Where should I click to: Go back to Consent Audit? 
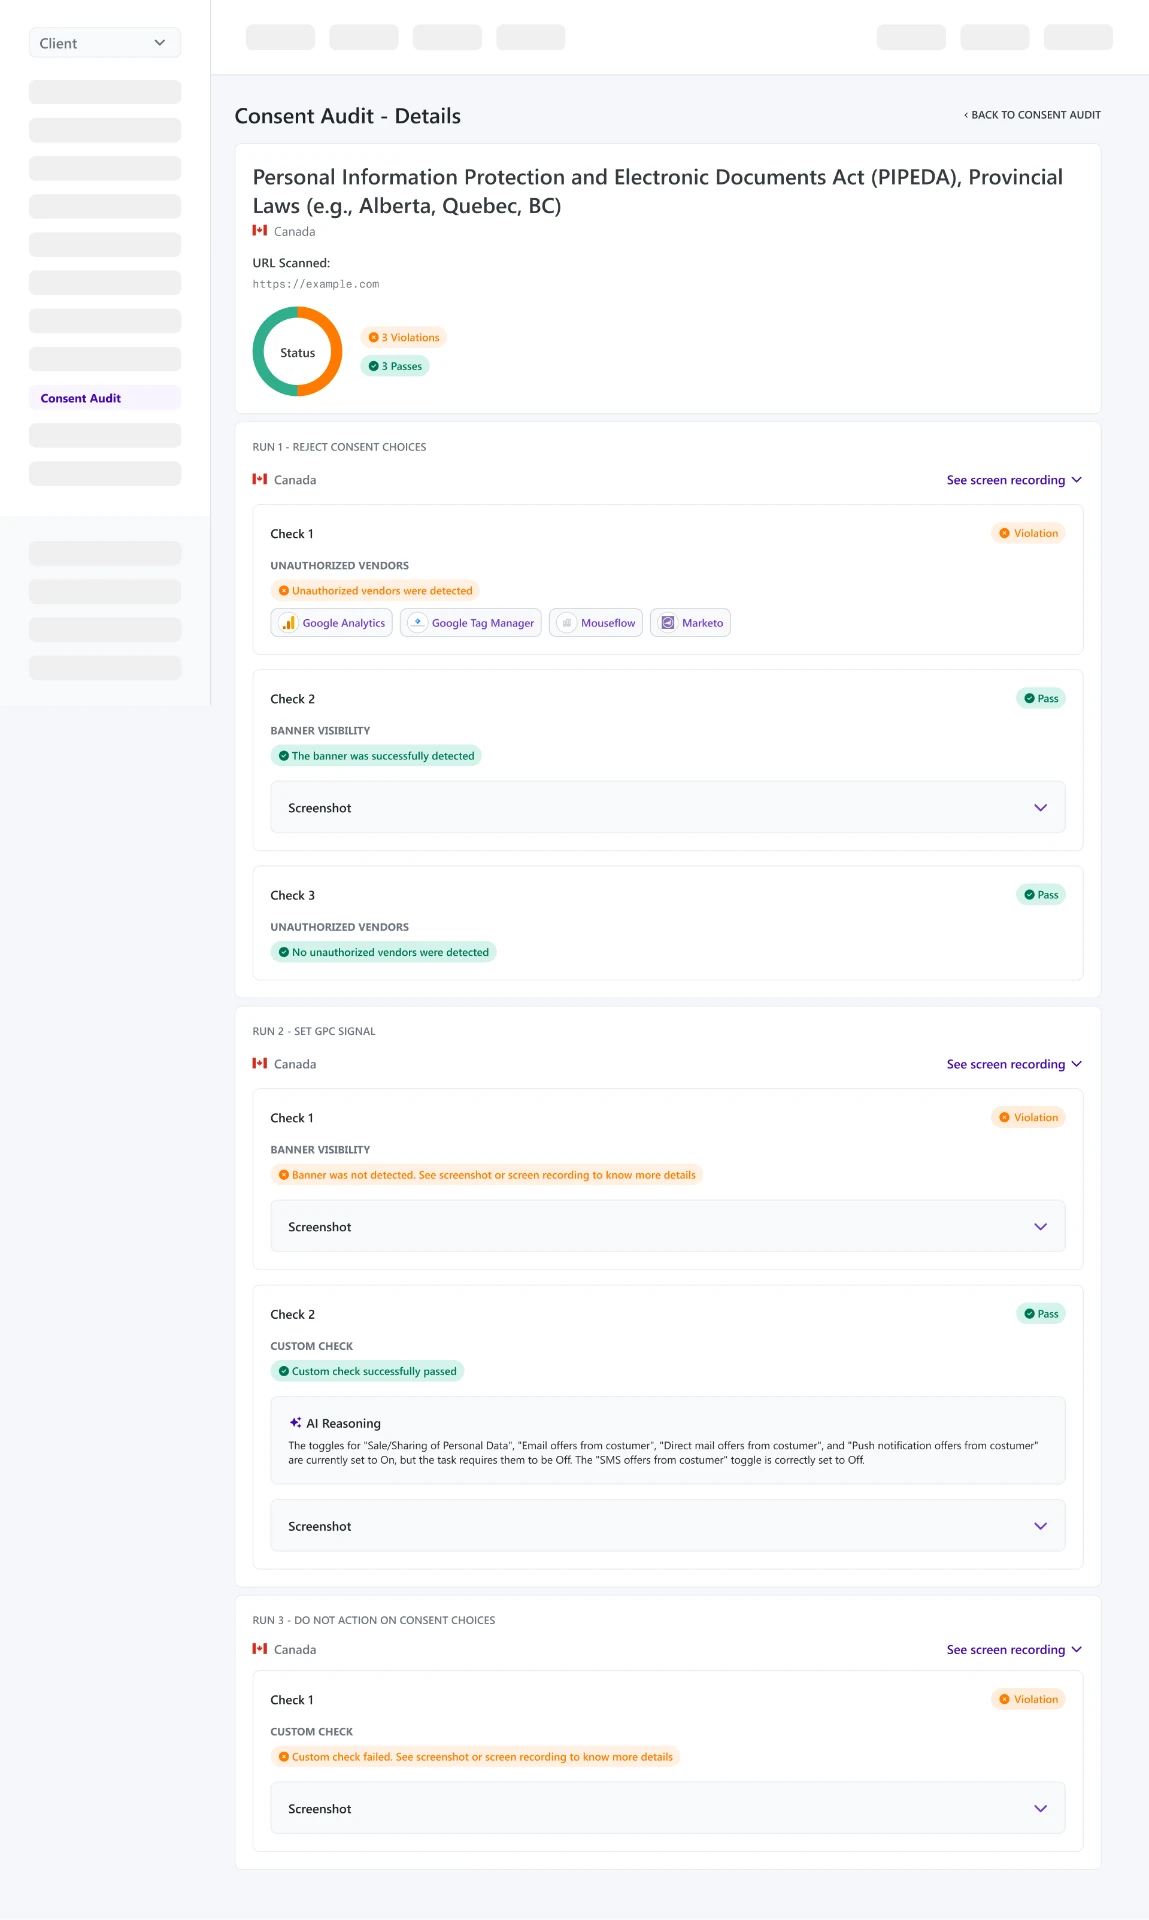[1032, 115]
